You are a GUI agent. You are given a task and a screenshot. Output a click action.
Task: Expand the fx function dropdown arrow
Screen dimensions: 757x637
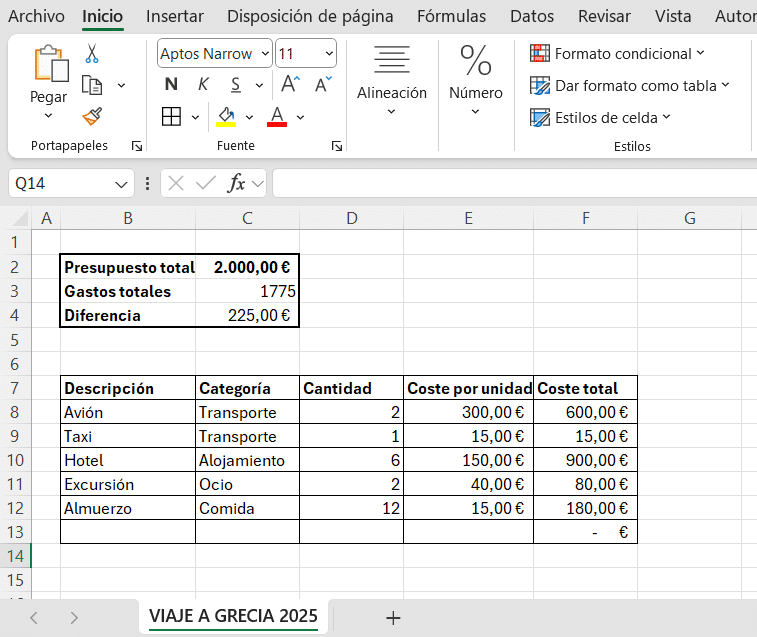click(x=258, y=184)
